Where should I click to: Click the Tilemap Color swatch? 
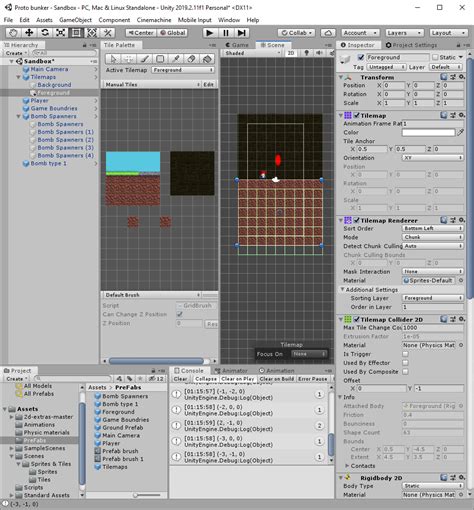429,132
